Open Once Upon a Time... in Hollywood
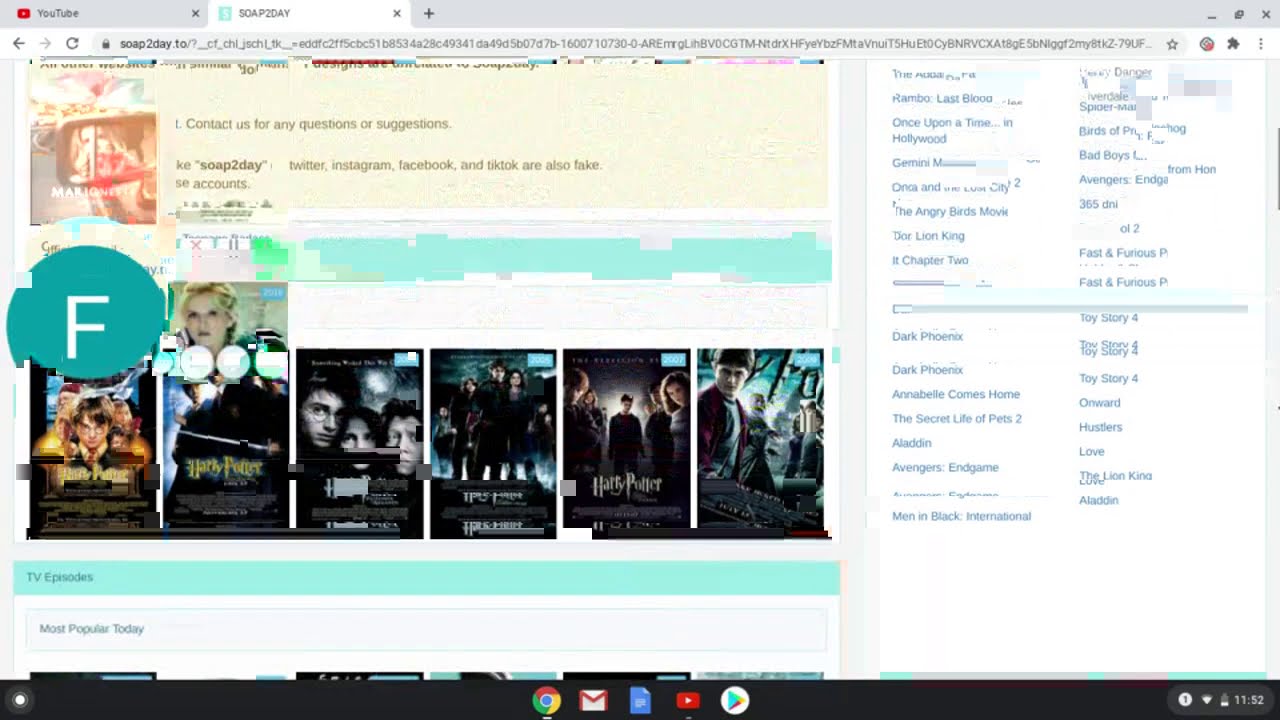This screenshot has width=1280, height=720. tap(952, 130)
